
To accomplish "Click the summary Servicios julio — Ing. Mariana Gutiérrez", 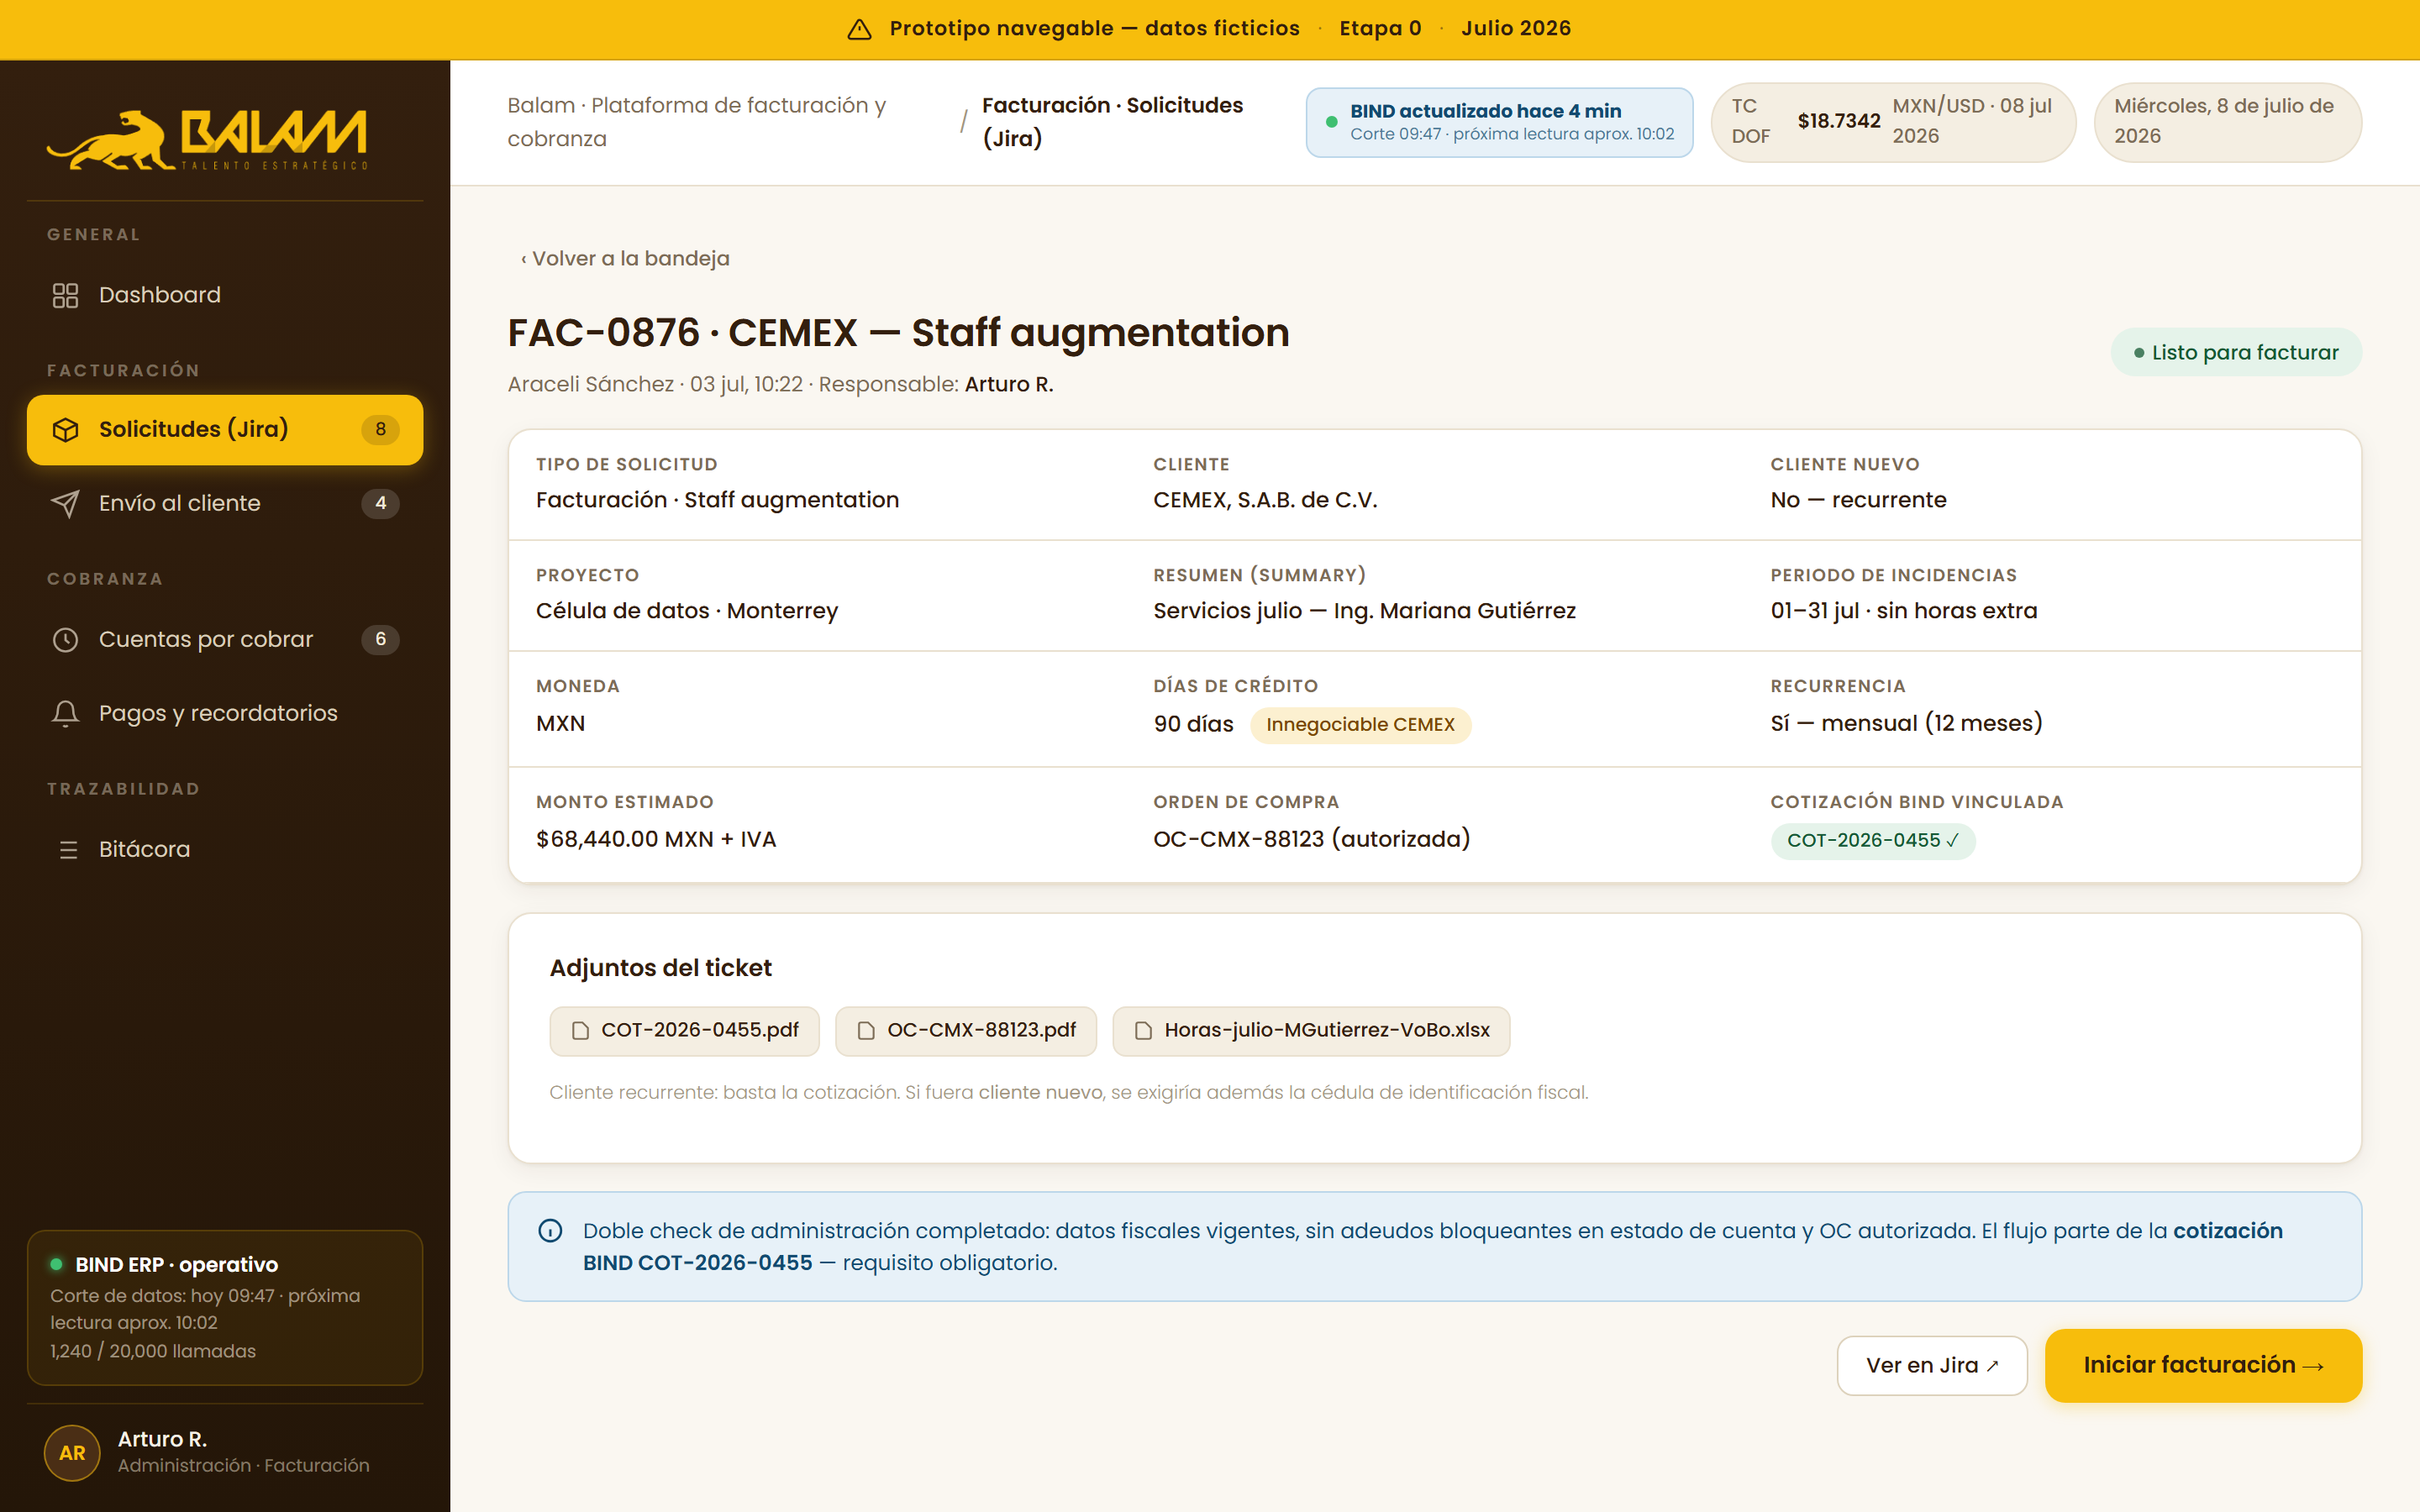I will click(x=1364, y=611).
